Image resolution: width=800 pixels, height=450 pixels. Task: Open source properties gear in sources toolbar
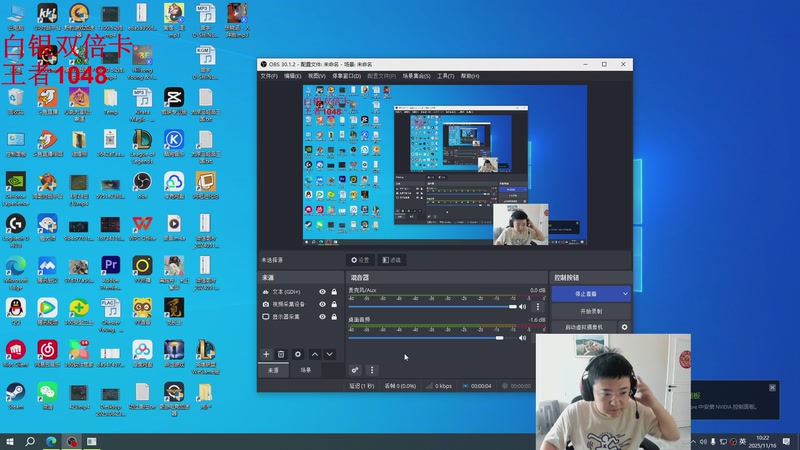click(x=298, y=354)
